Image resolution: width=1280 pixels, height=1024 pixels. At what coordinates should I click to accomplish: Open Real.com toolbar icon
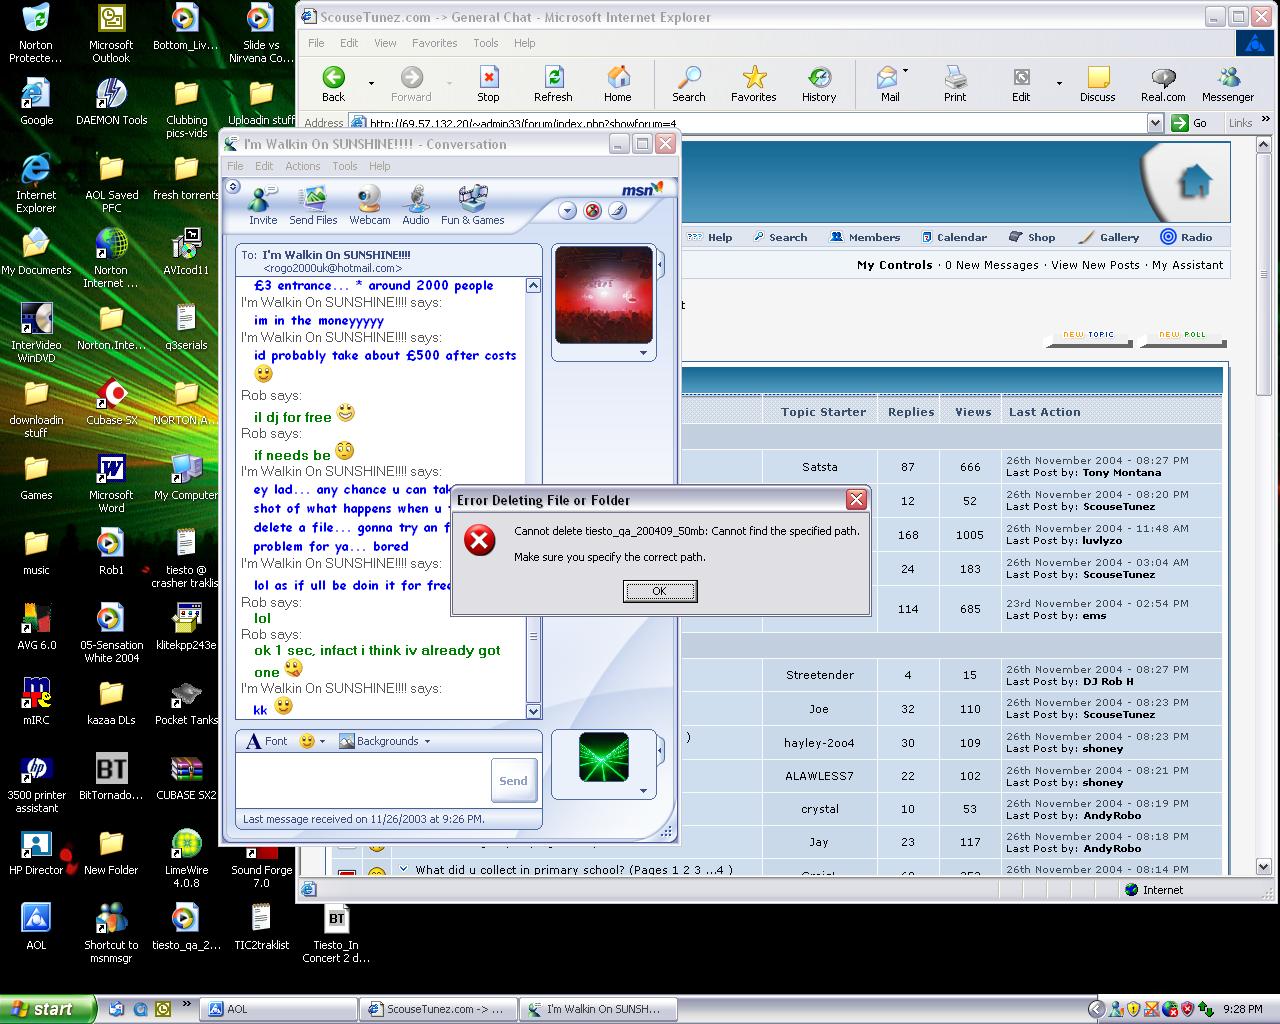1163,84
